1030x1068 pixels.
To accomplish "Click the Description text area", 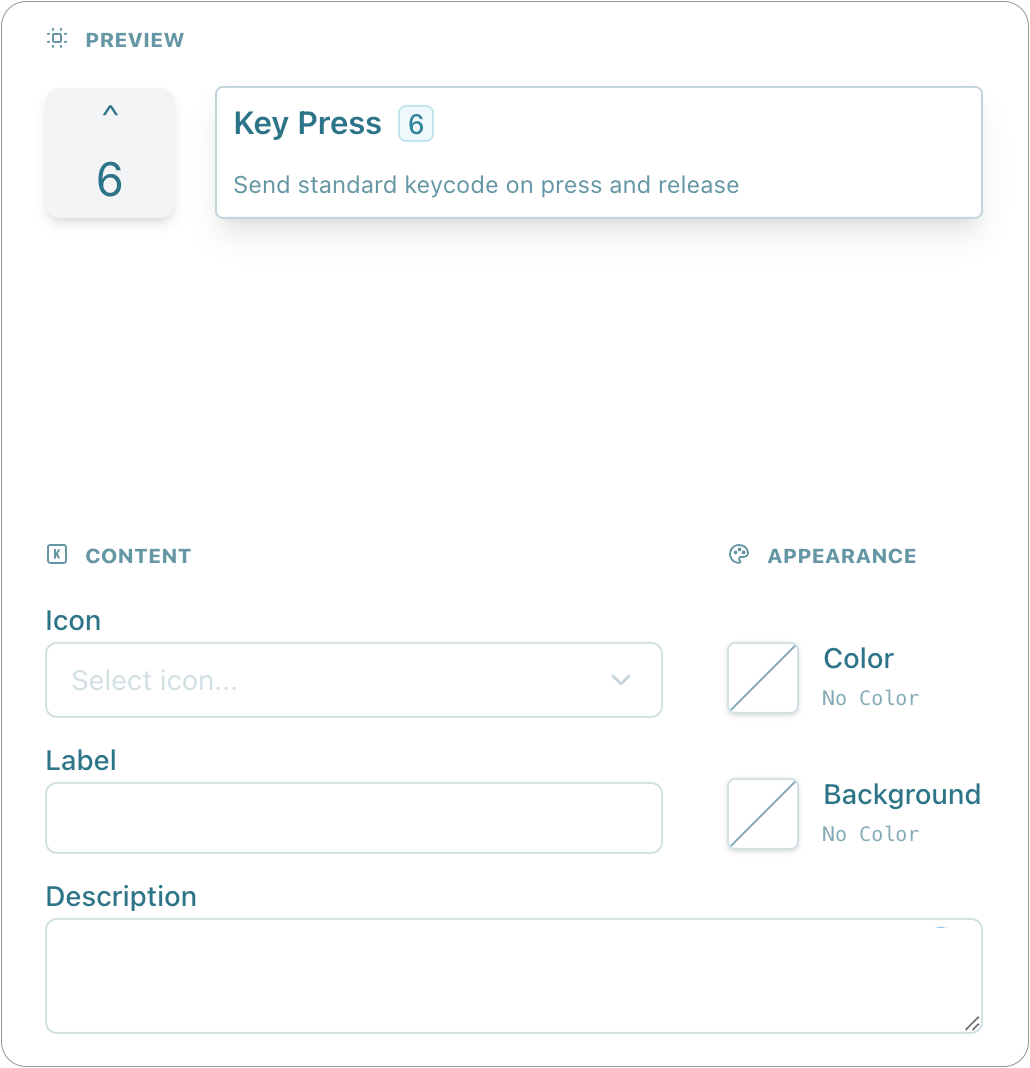I will [514, 975].
